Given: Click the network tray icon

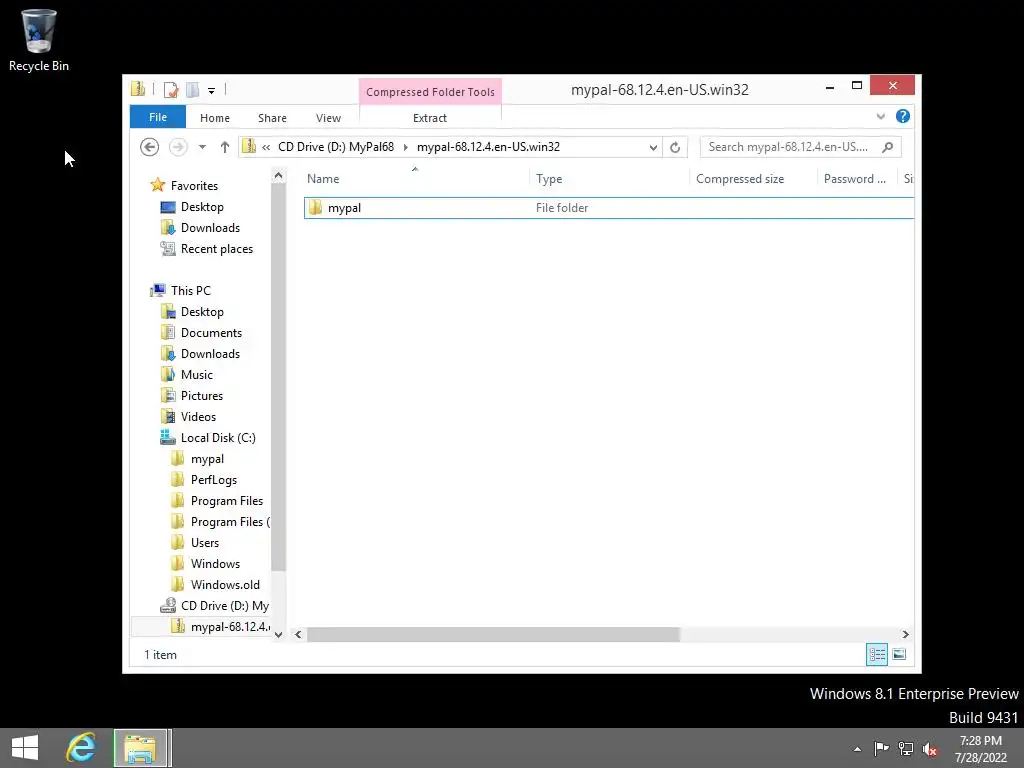Looking at the screenshot, I should (906, 748).
